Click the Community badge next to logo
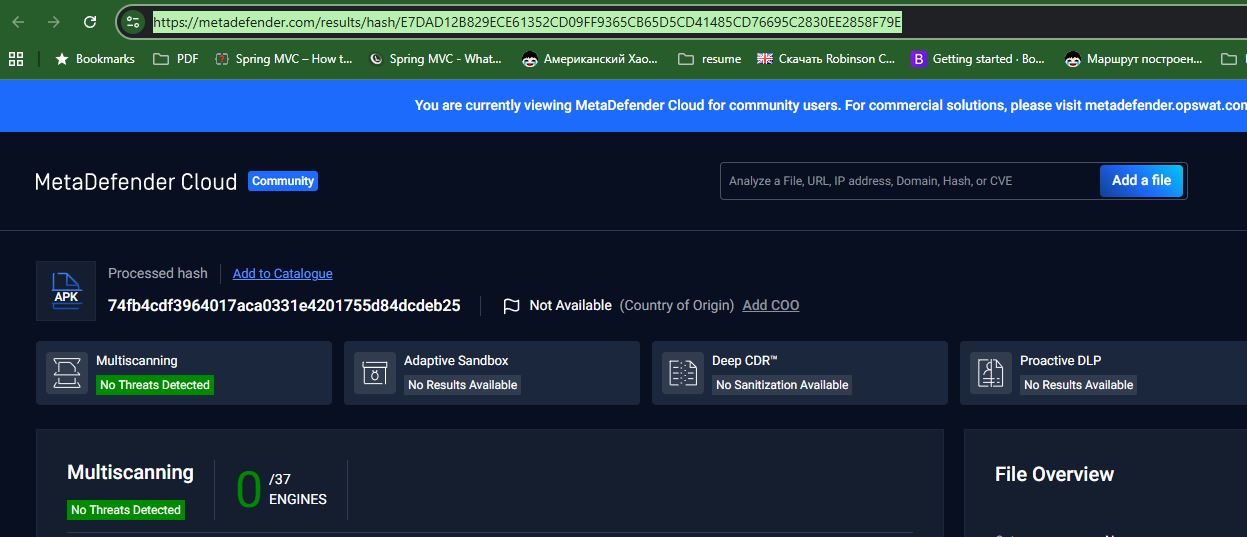 pos(283,181)
